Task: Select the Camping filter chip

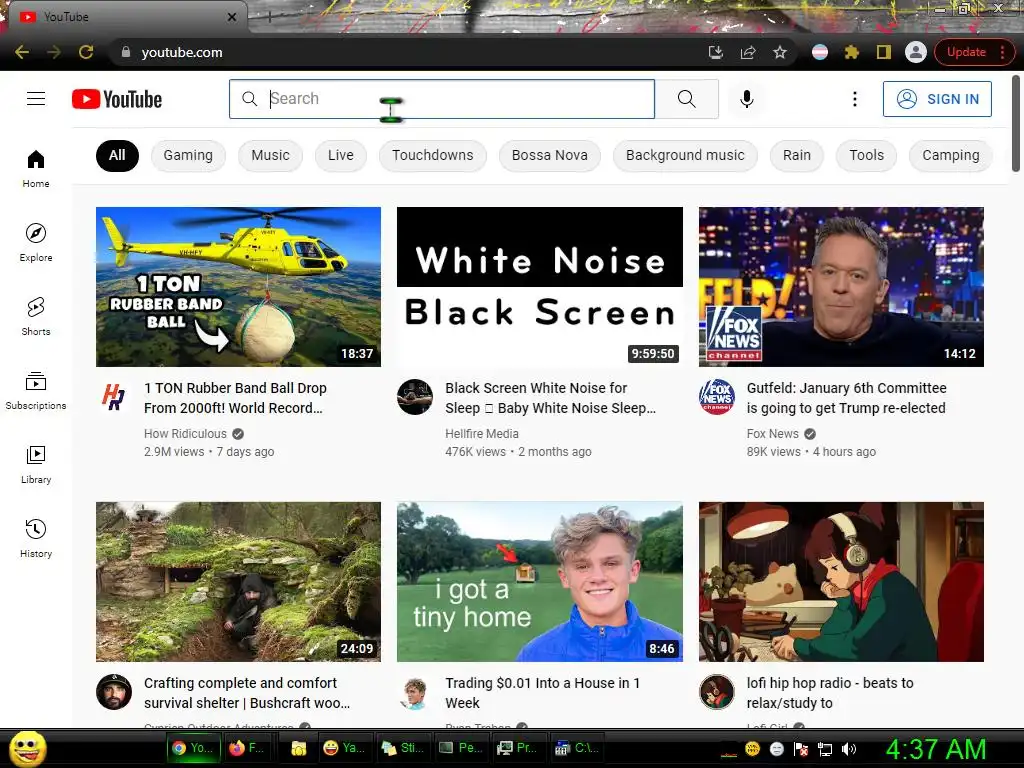Action: [951, 155]
